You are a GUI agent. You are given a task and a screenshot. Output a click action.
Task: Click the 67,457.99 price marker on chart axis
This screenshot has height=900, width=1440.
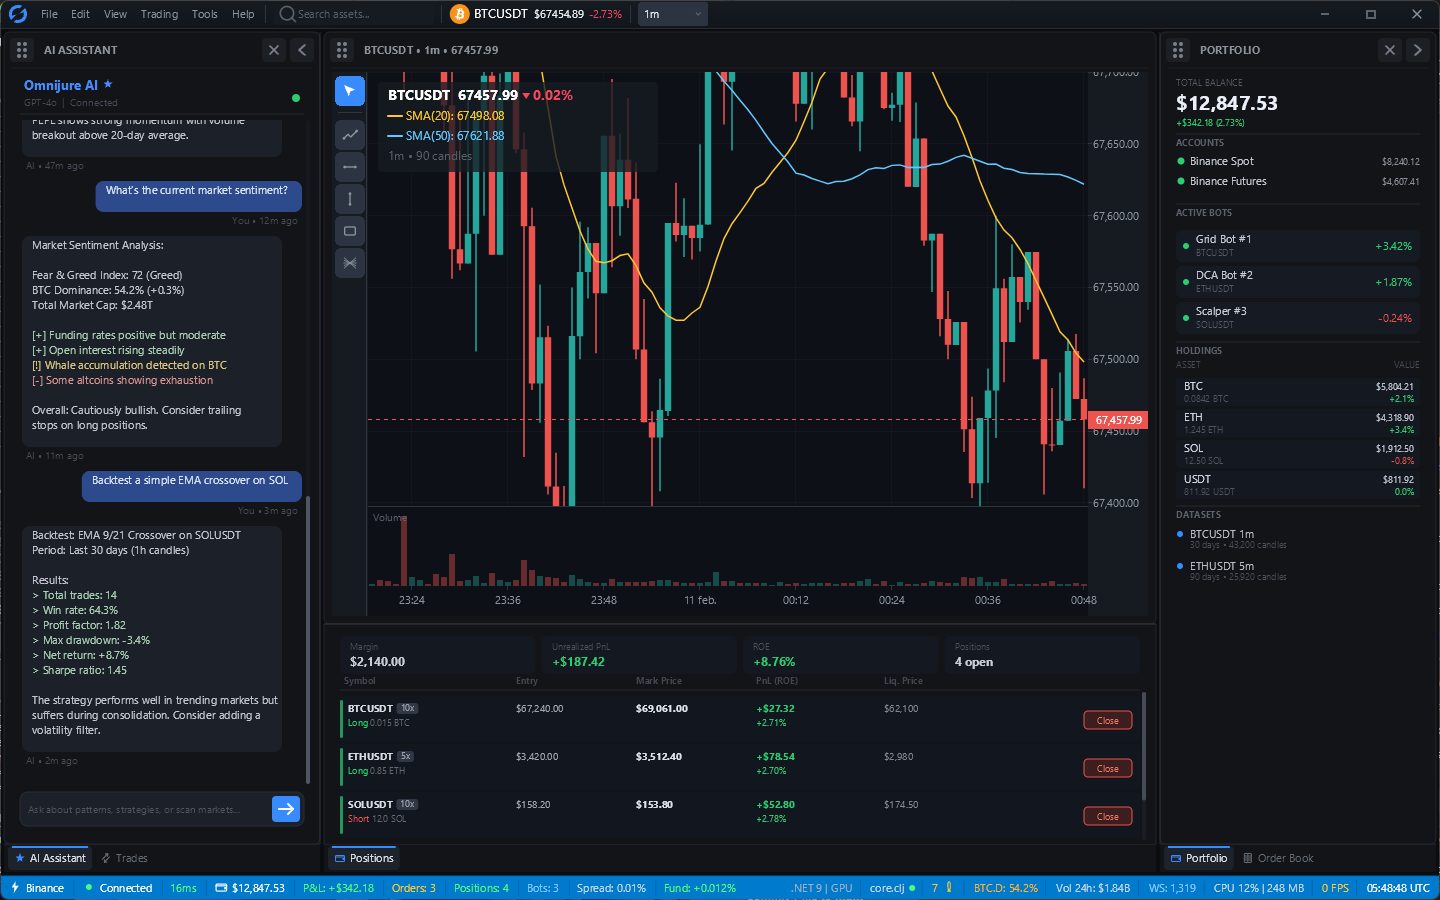(x=1118, y=420)
